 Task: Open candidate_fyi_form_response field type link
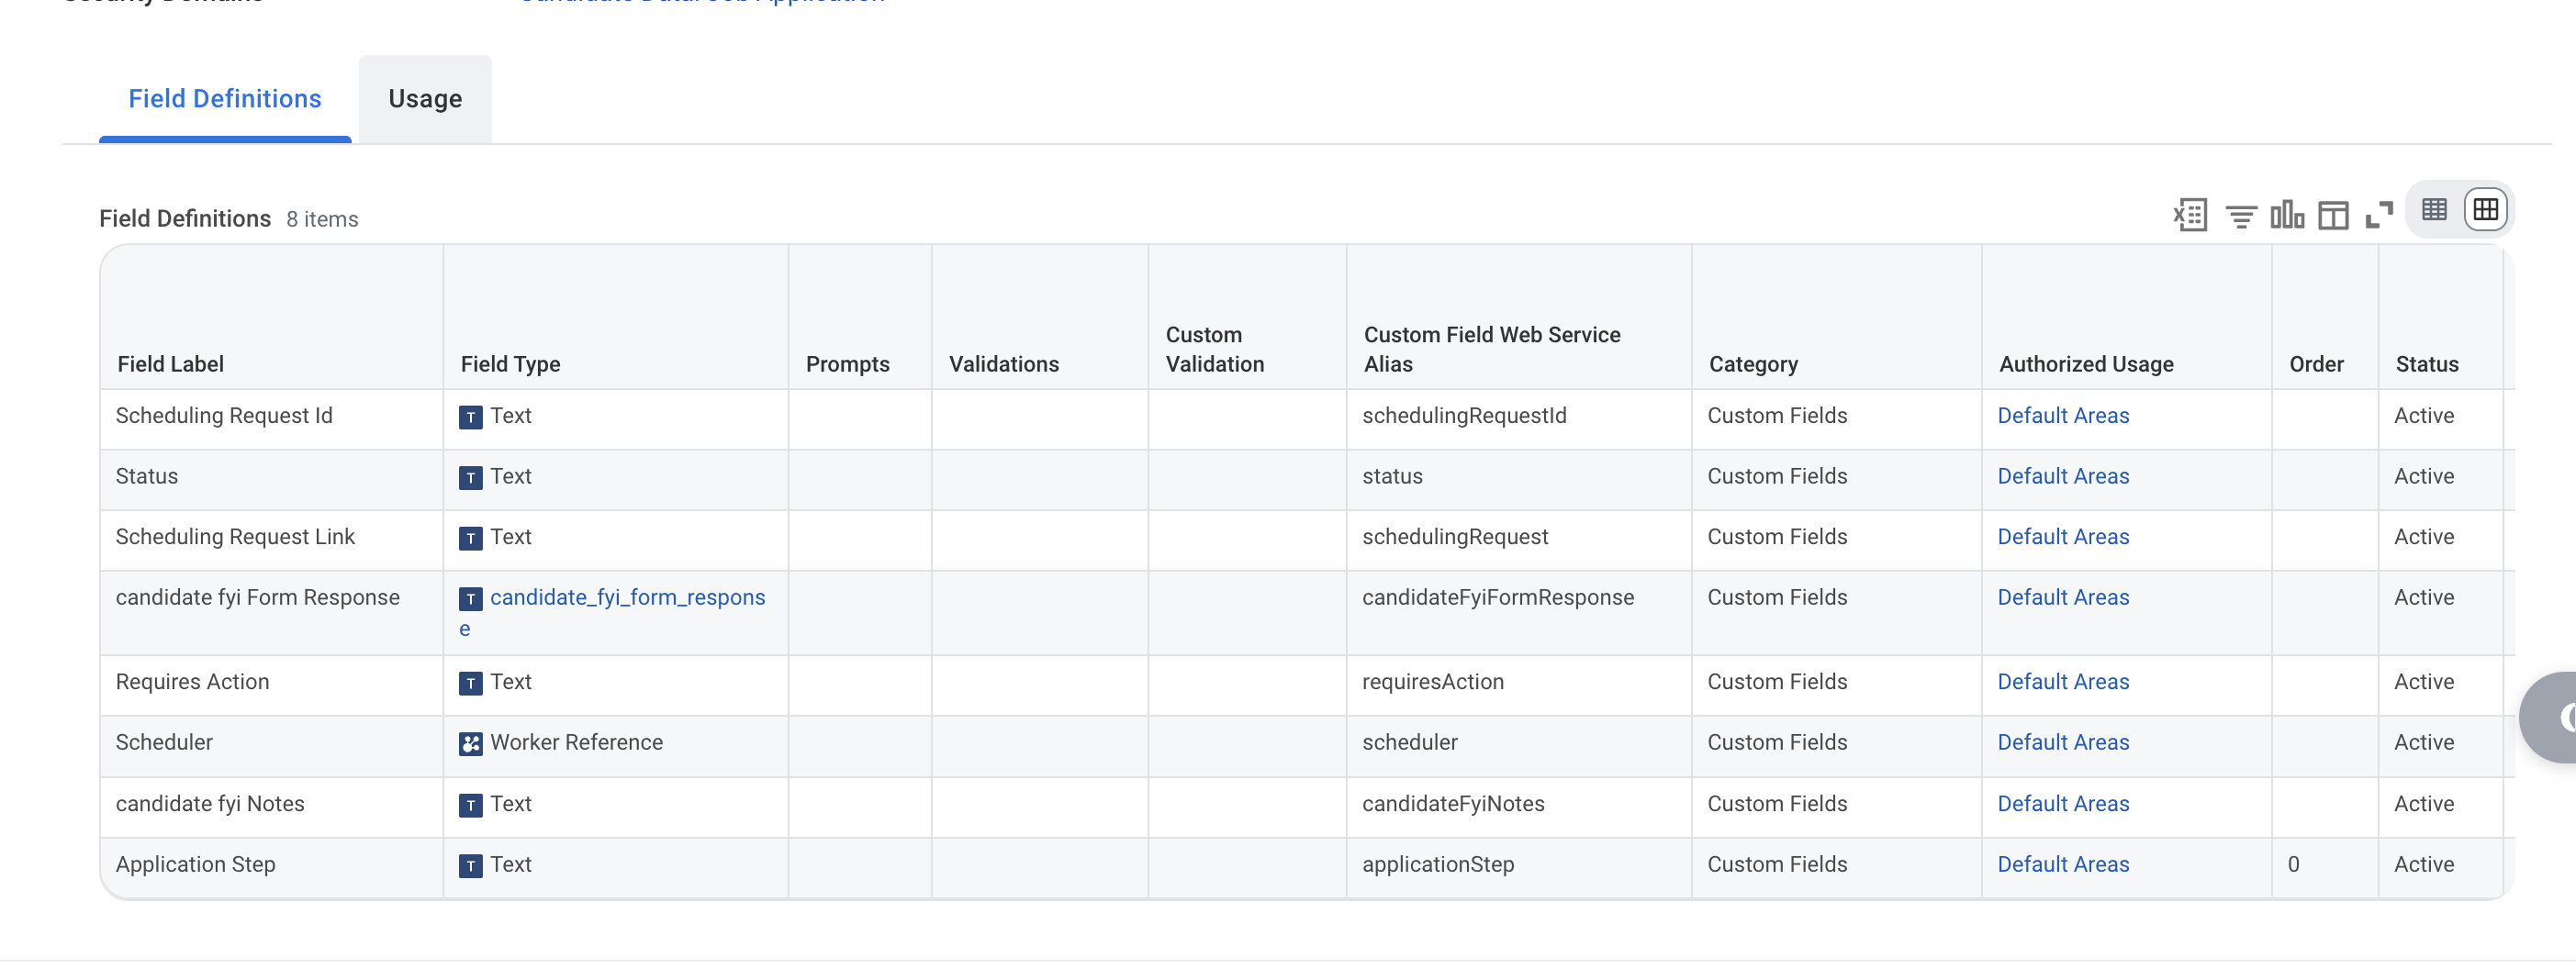pyautogui.click(x=612, y=613)
